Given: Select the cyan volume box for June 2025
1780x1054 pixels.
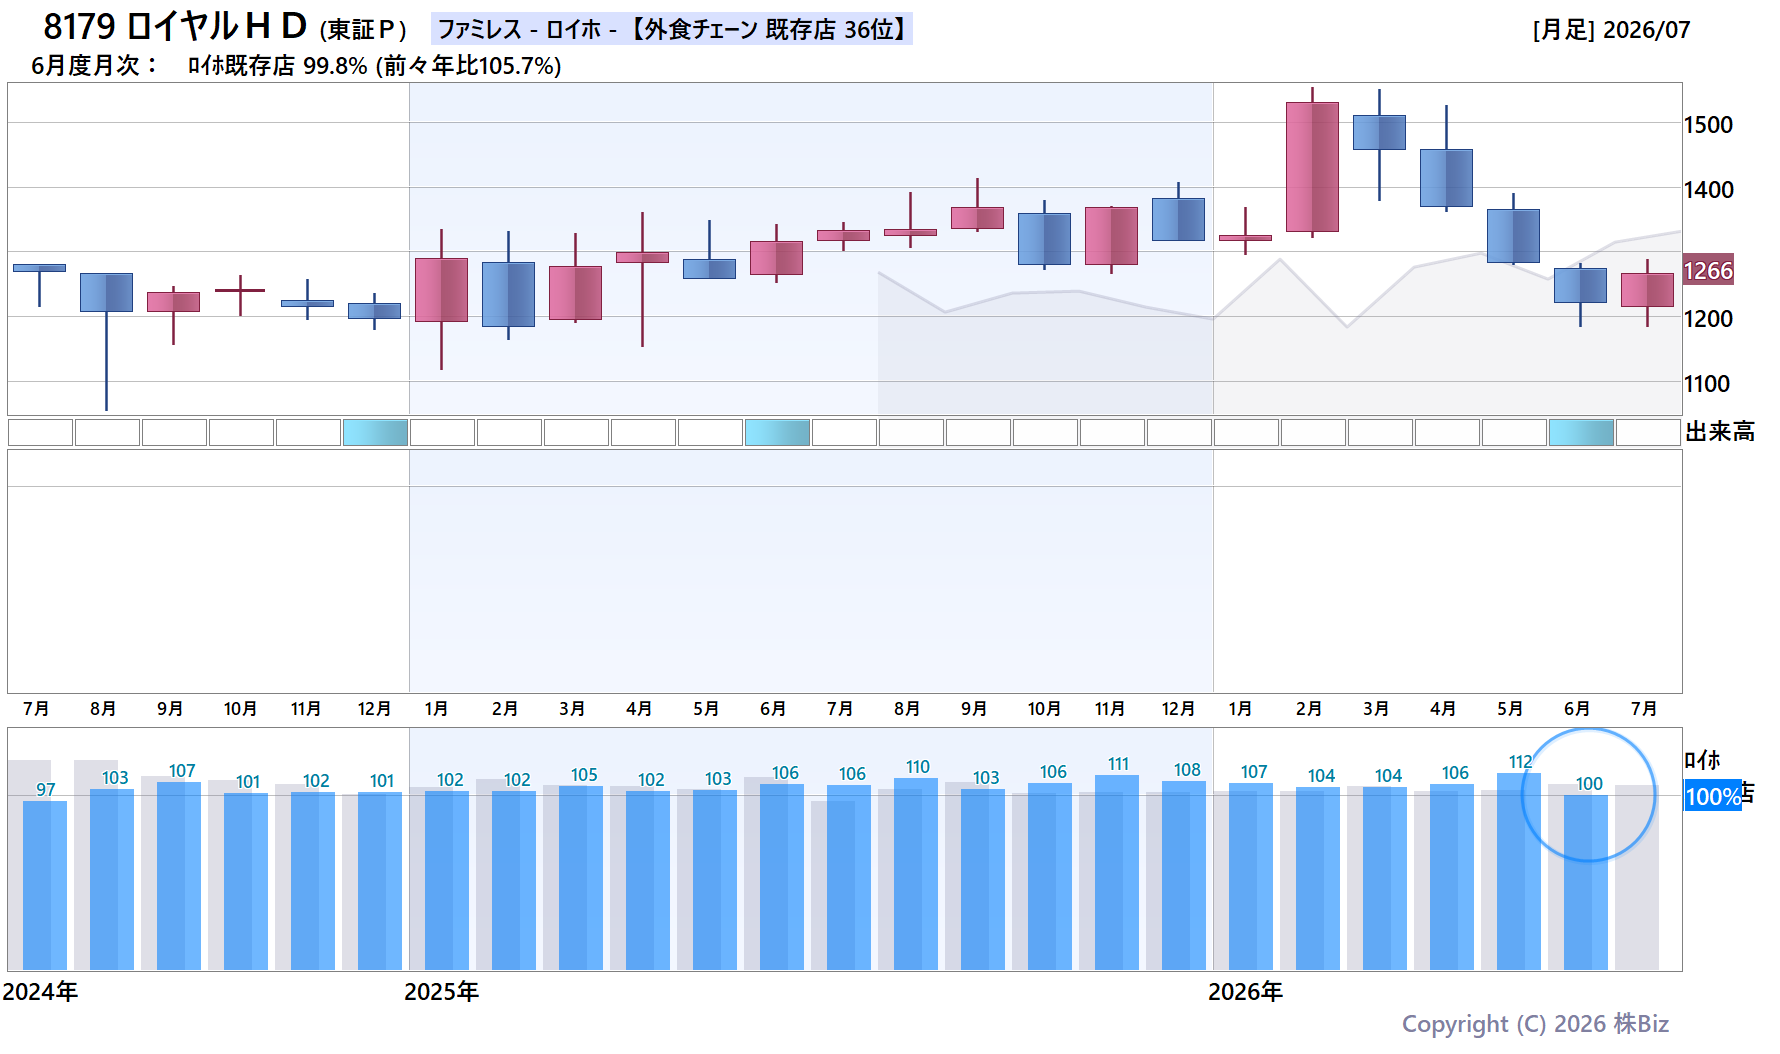Looking at the screenshot, I should pos(777,433).
